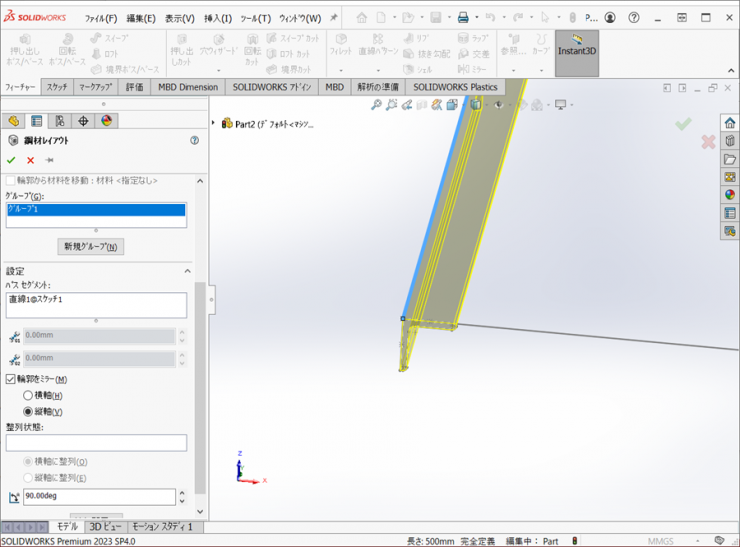The image size is (740, 547).
Task: Switch to the スケッチ tab
Action: click(x=57, y=87)
